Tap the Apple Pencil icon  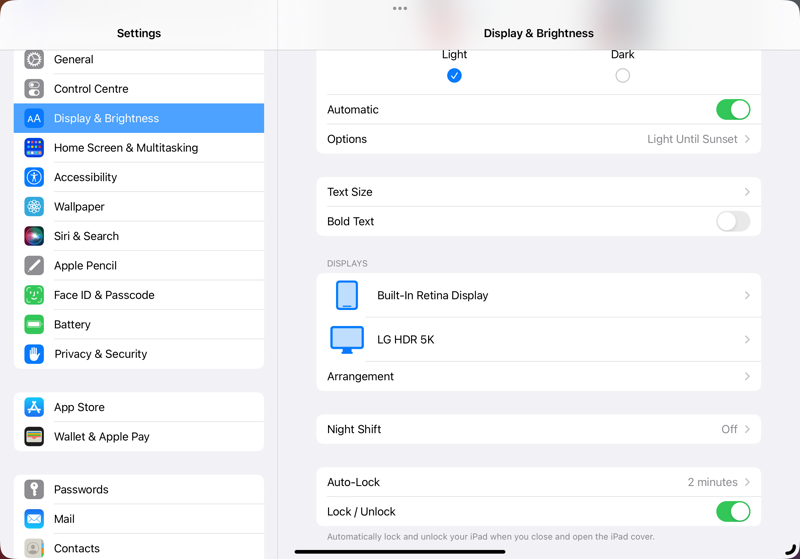click(34, 266)
